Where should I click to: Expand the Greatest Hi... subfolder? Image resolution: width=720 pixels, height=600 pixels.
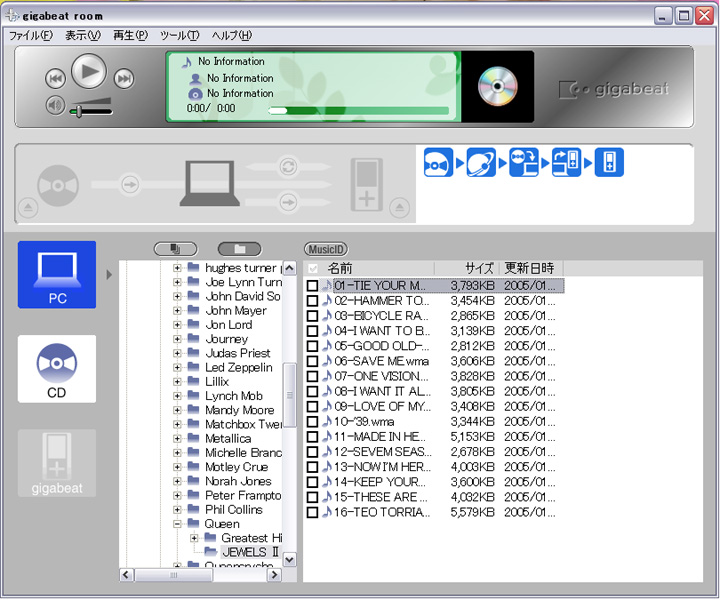tap(194, 538)
